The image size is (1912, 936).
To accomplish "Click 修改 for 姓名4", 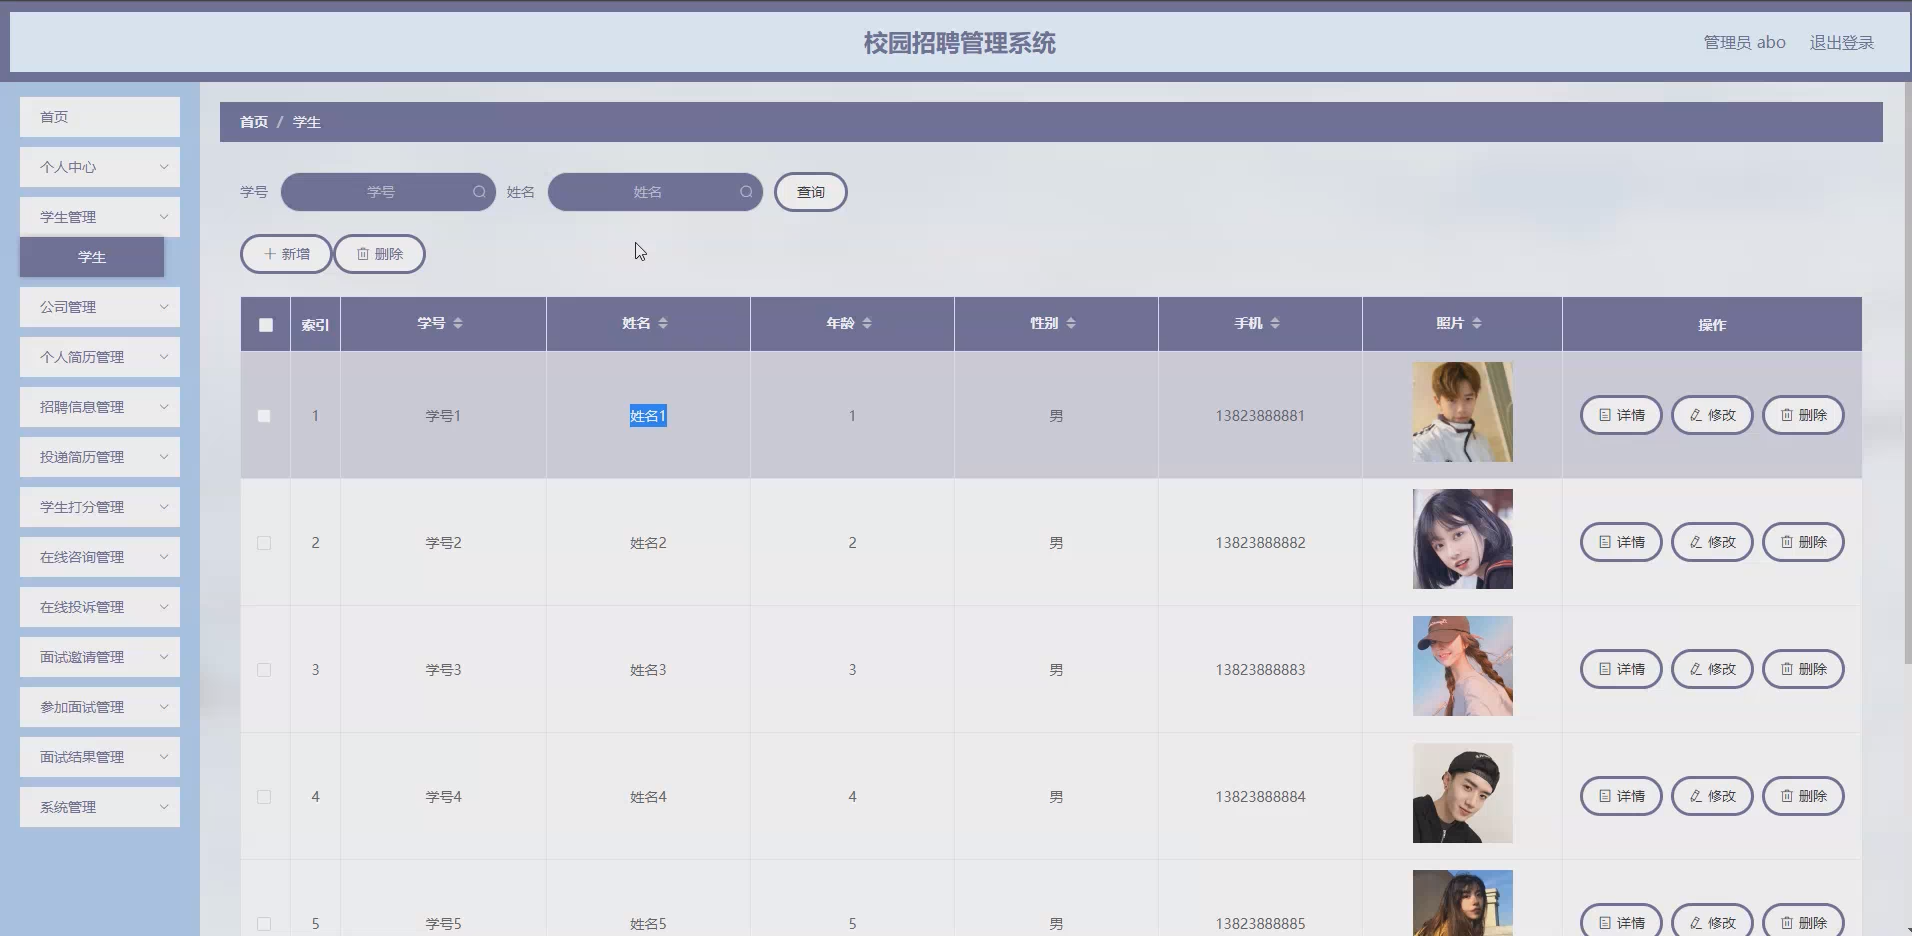I will (x=1712, y=796).
